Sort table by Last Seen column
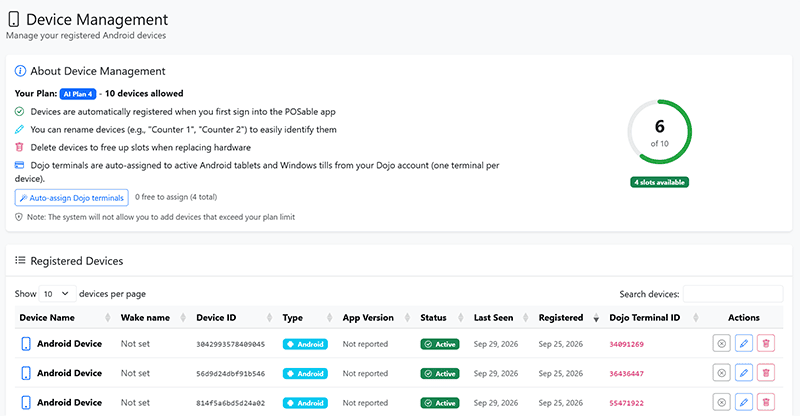 tap(501, 317)
